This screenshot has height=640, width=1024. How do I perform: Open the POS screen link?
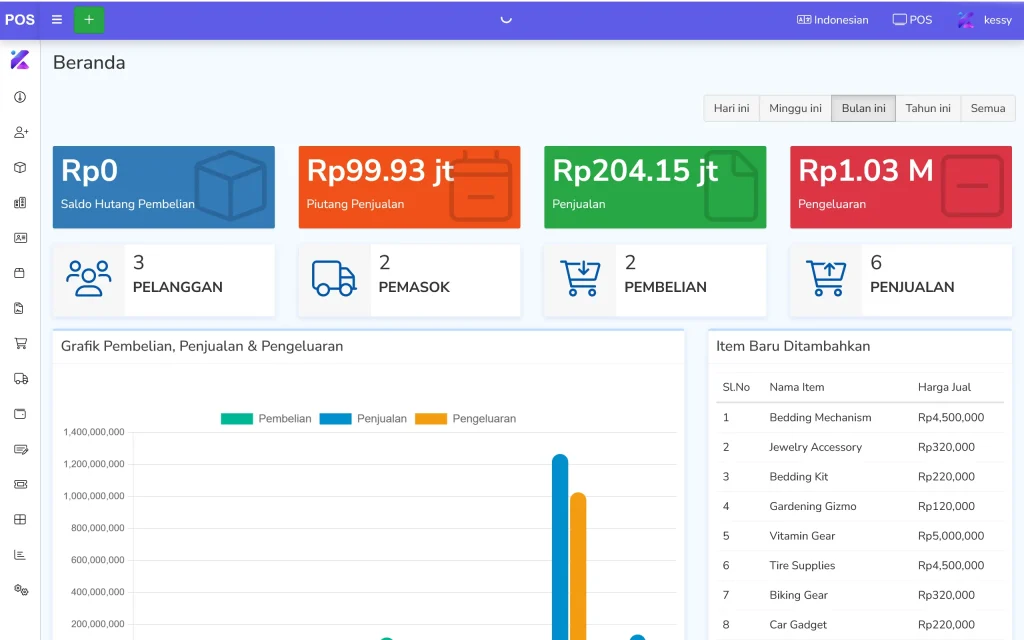click(x=912, y=20)
